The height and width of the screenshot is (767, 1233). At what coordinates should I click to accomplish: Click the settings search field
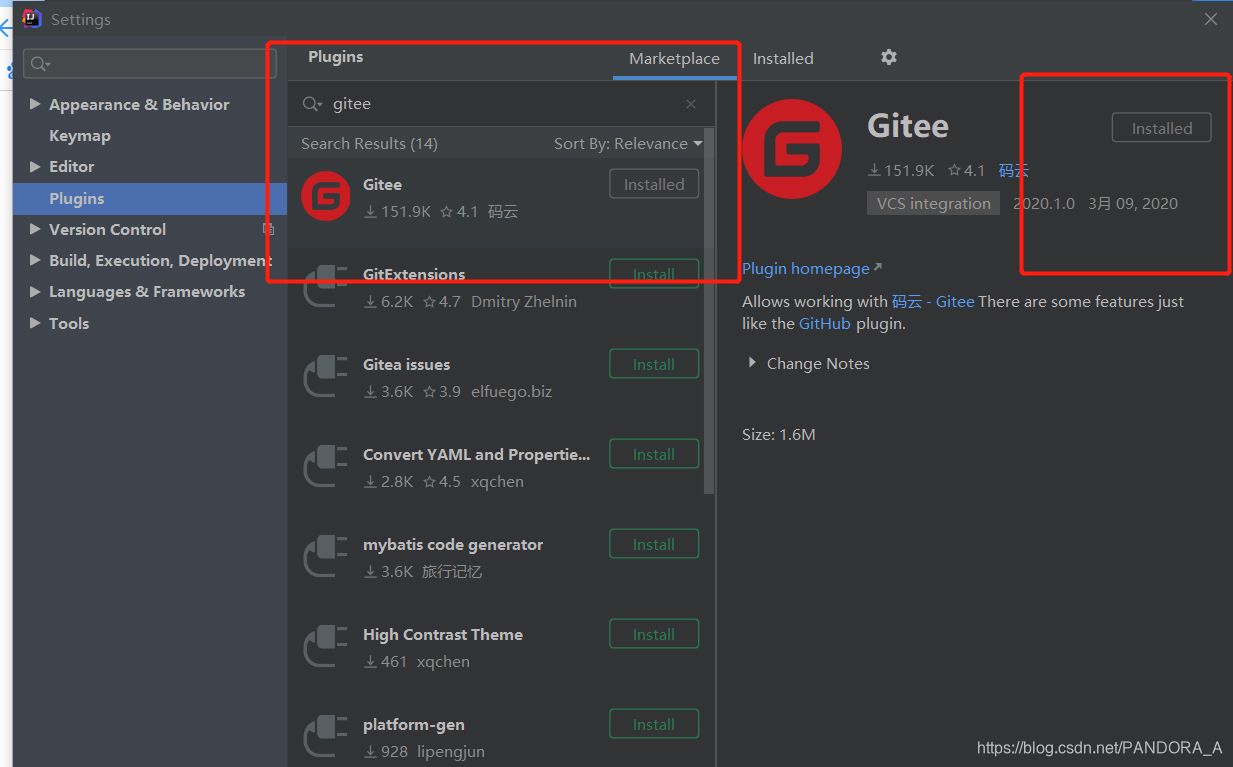[150, 64]
